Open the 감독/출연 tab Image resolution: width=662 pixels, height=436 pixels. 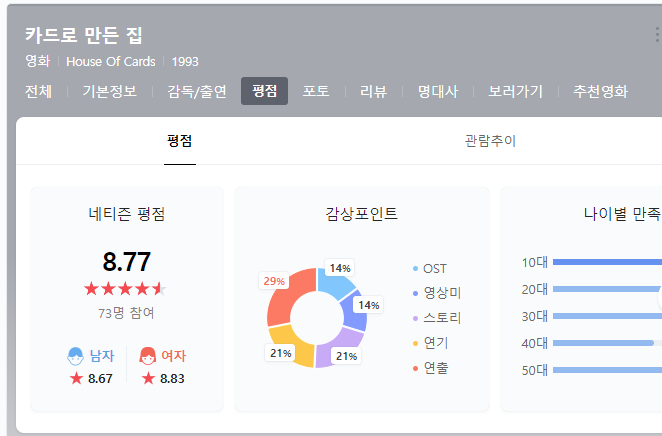[197, 91]
